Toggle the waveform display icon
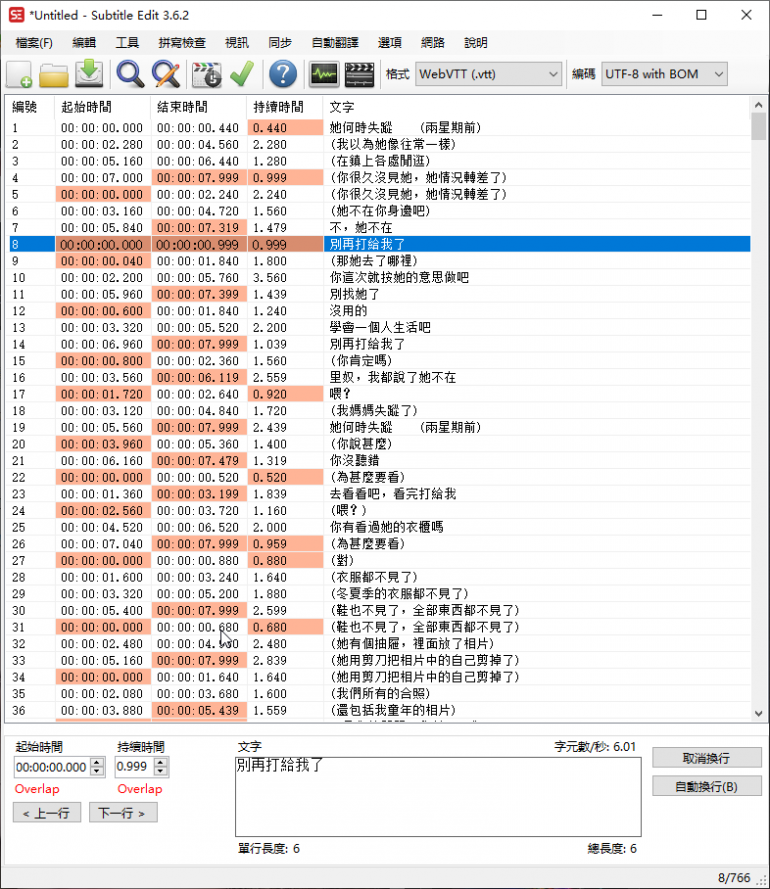Screen dimensions: 770x889 click(x=324, y=74)
